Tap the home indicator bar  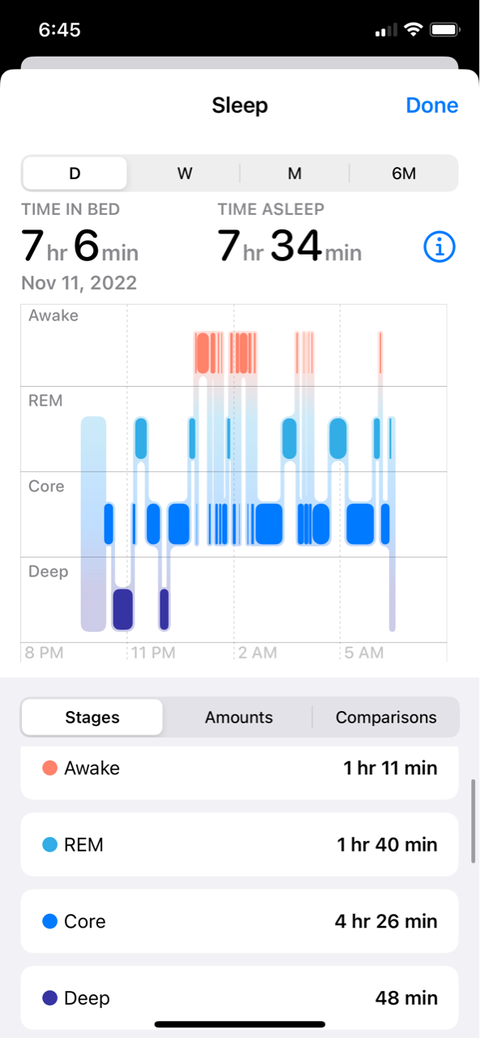tap(240, 1024)
